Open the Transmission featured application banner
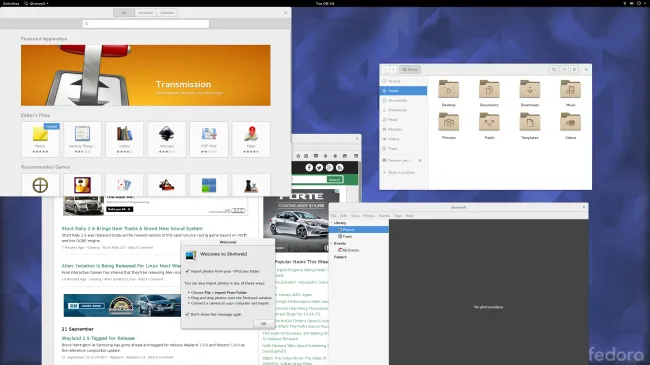The width and height of the screenshot is (650, 365). [x=146, y=75]
